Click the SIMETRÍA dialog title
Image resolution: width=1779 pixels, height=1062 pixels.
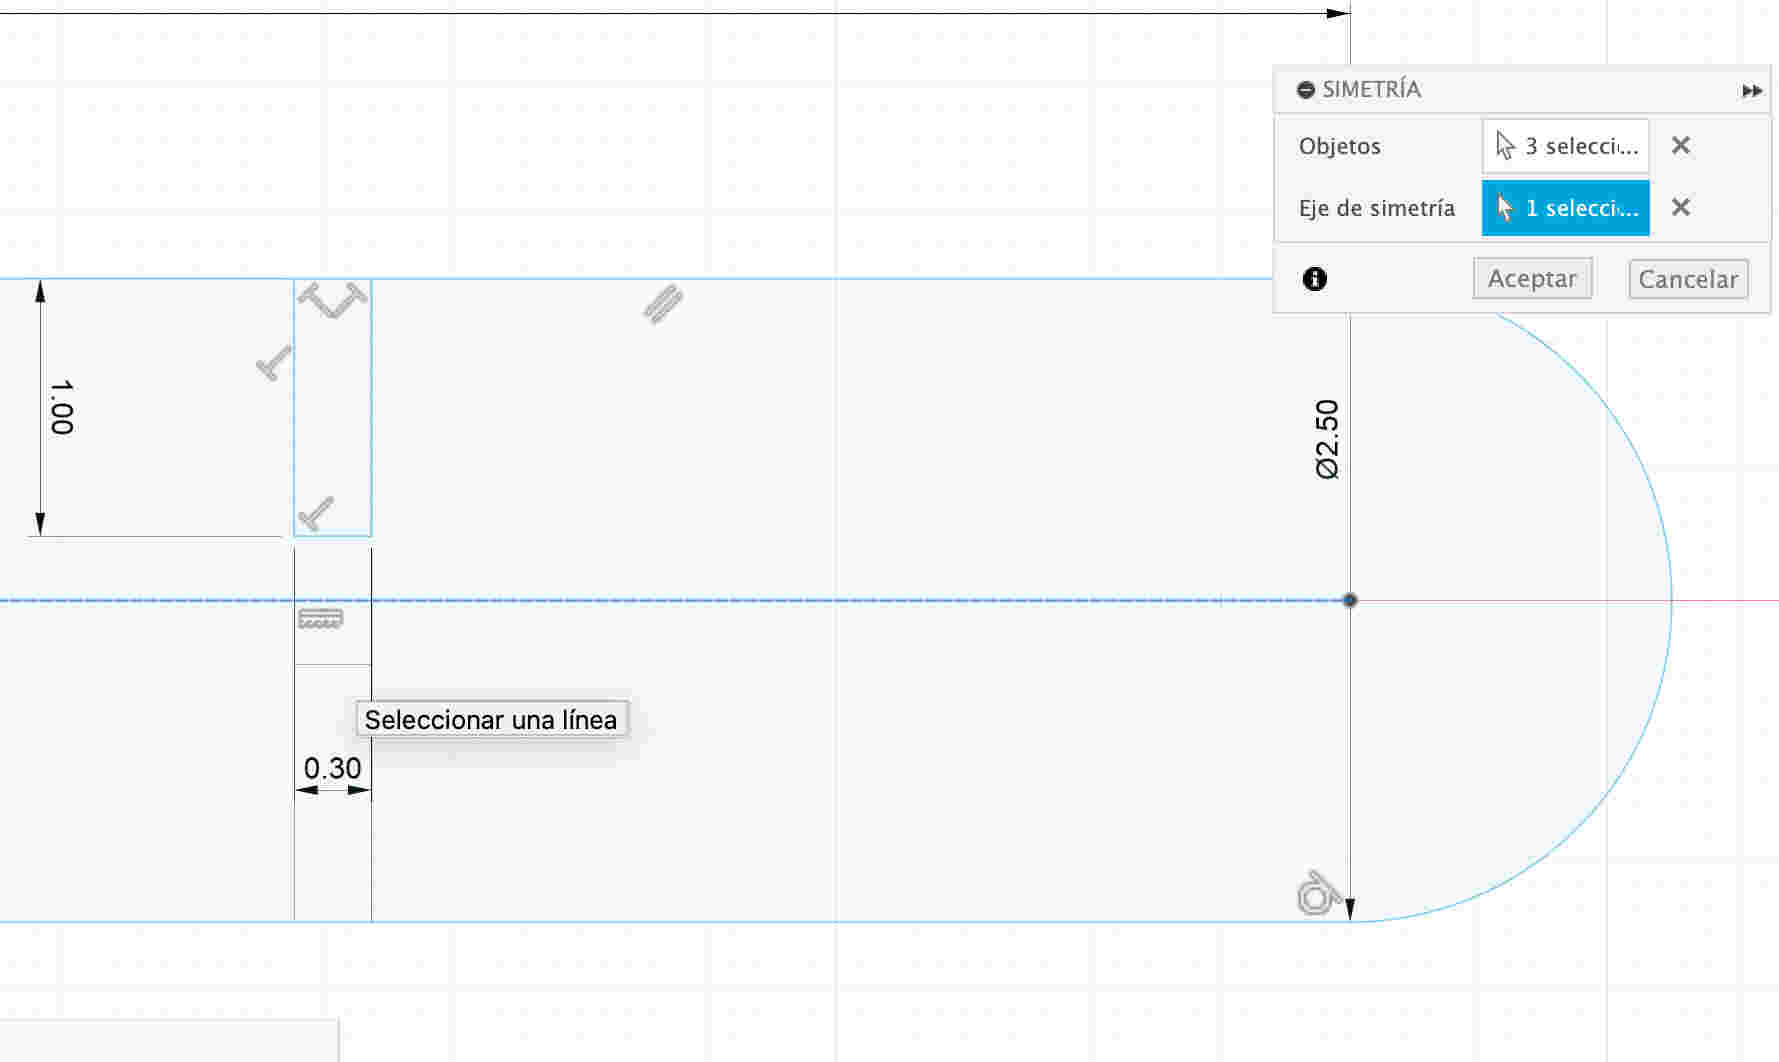[1371, 90]
